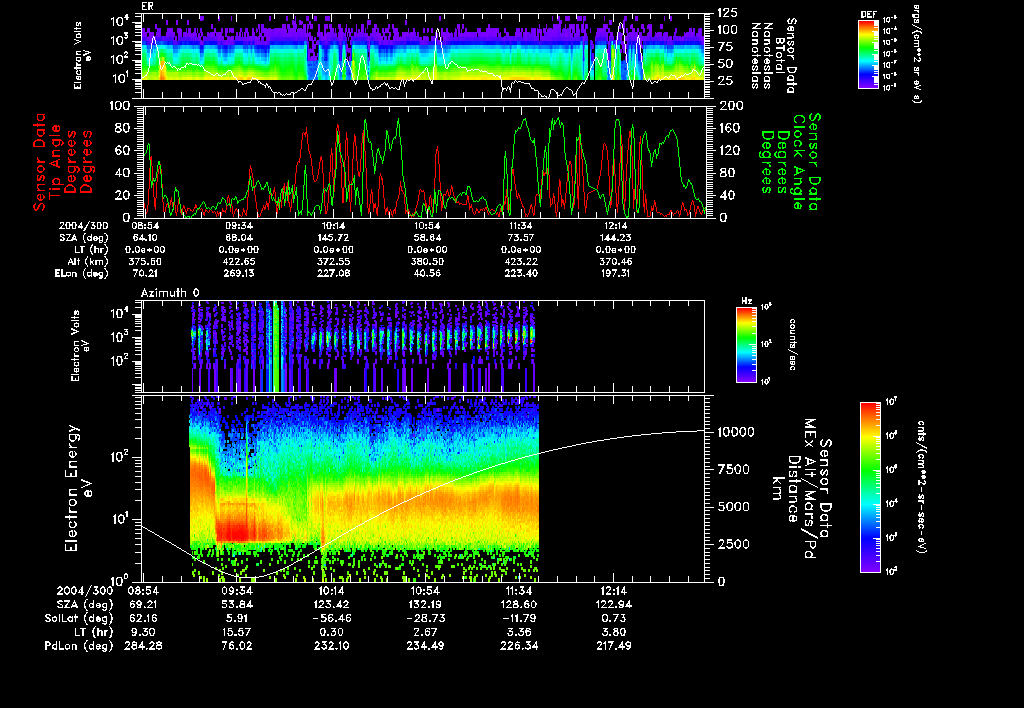Click the altitude value 372.55
The image size is (1024, 708).
click(x=332, y=262)
